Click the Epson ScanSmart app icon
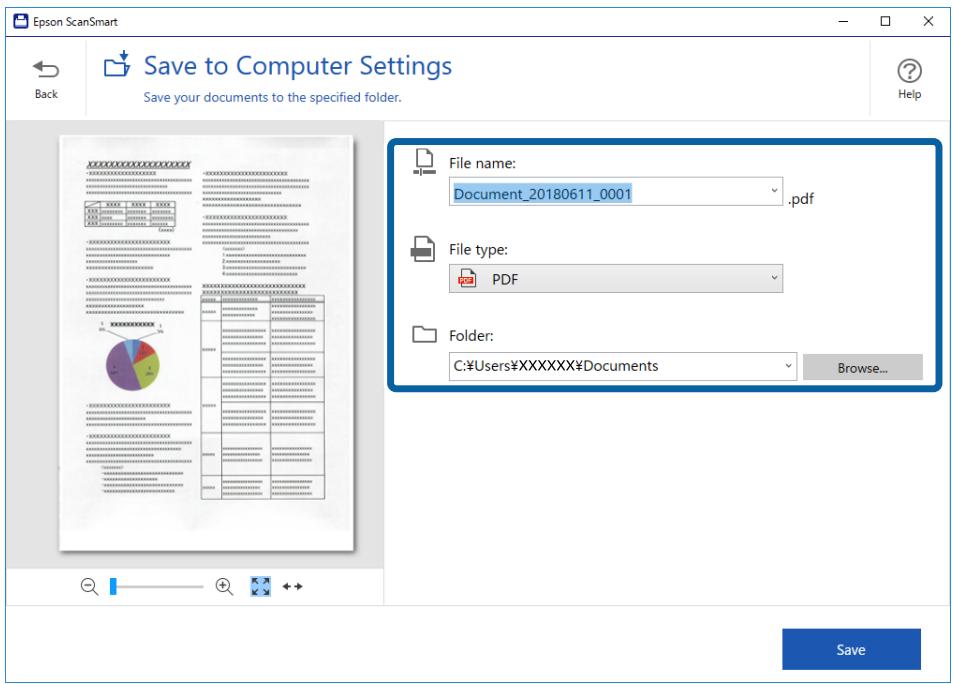 pyautogui.click(x=21, y=21)
